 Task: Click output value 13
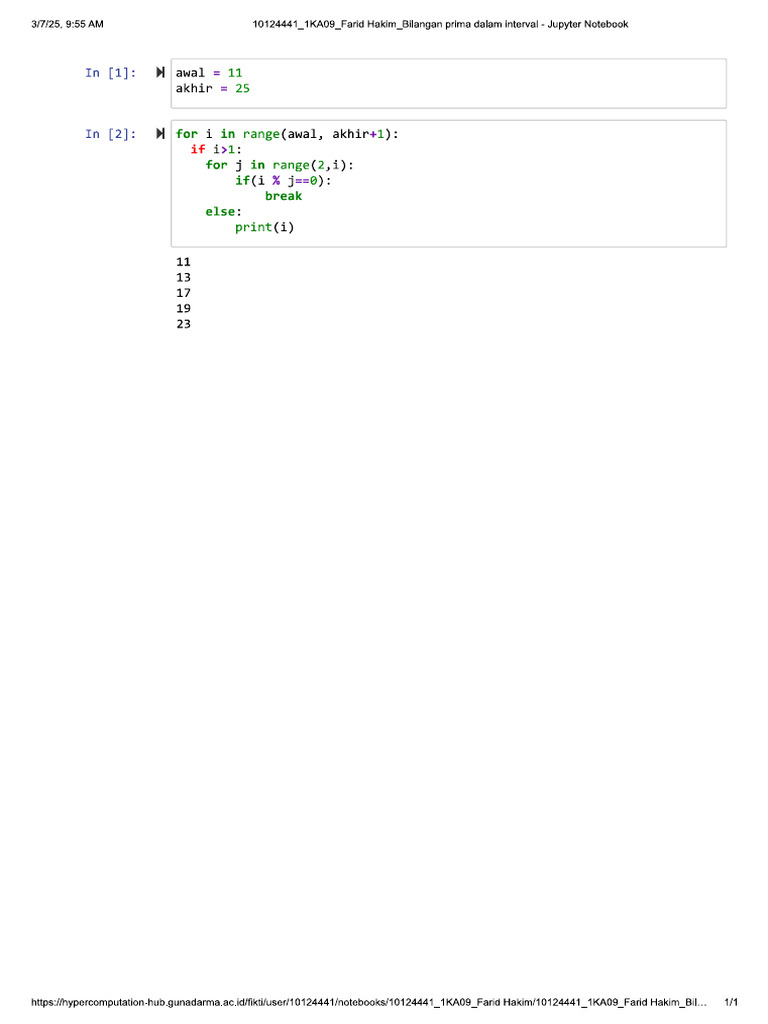pos(184,278)
